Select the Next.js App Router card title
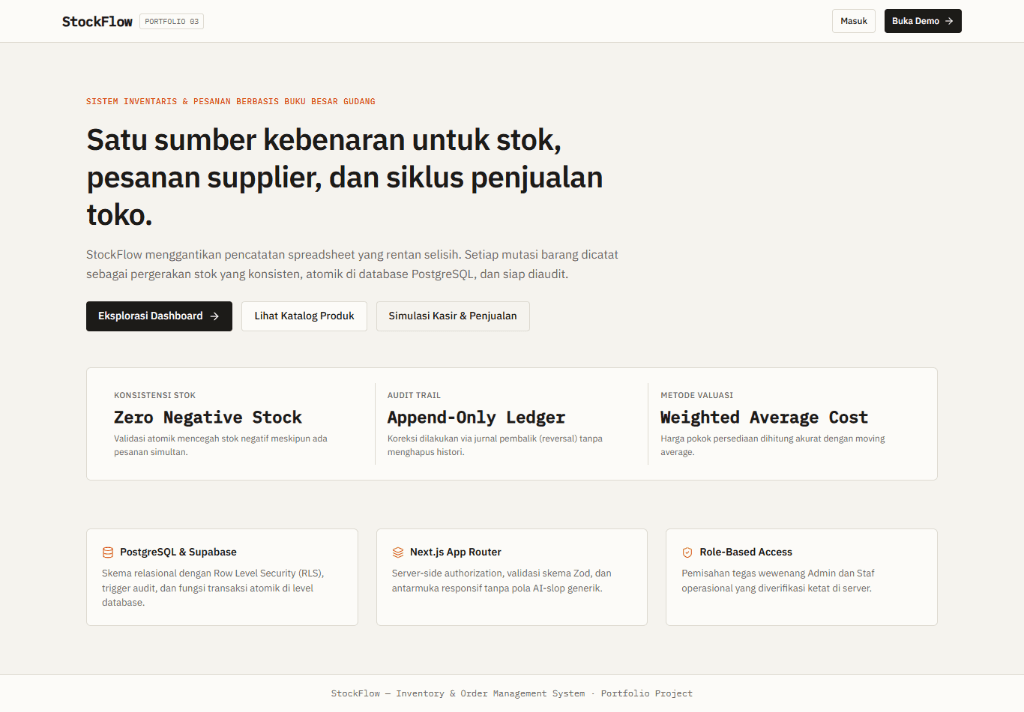This screenshot has height=712, width=1024. [456, 552]
